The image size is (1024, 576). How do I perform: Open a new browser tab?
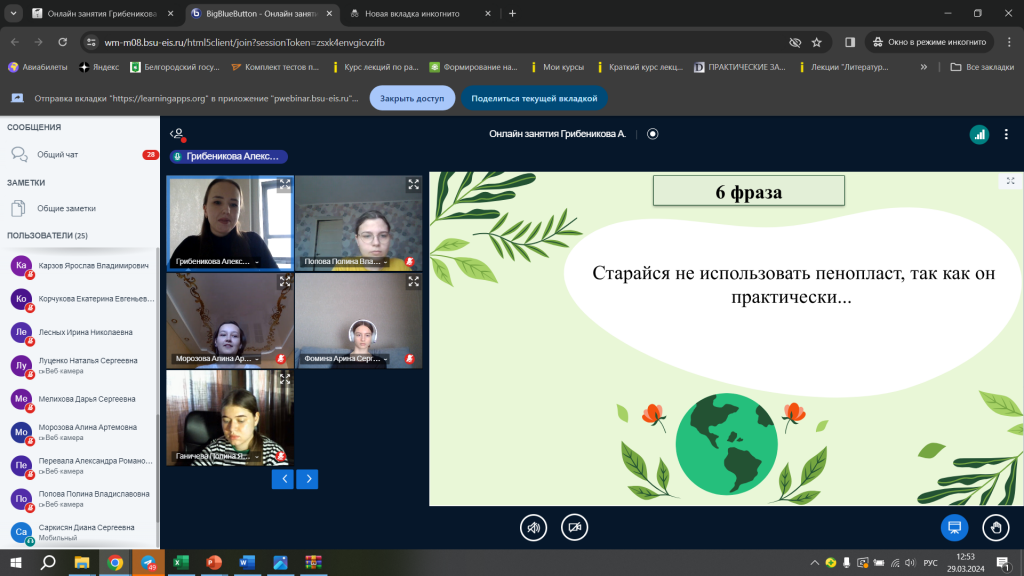(x=513, y=13)
